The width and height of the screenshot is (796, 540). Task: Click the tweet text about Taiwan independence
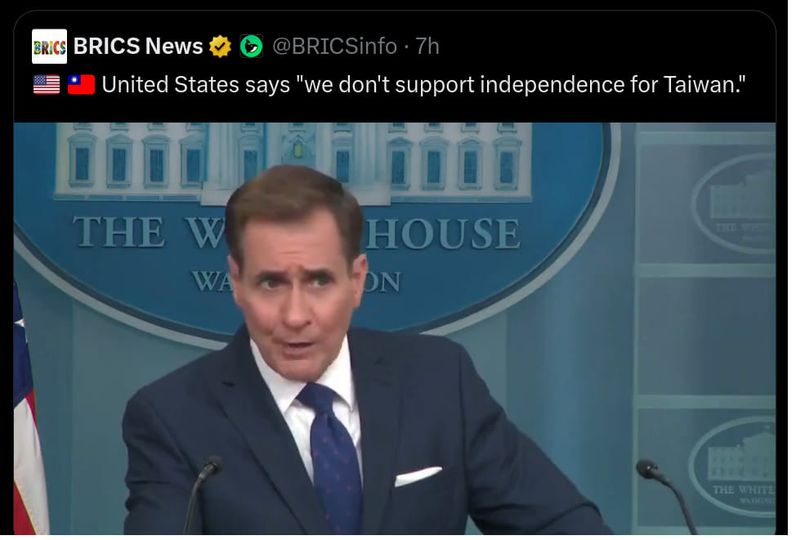[x=424, y=85]
